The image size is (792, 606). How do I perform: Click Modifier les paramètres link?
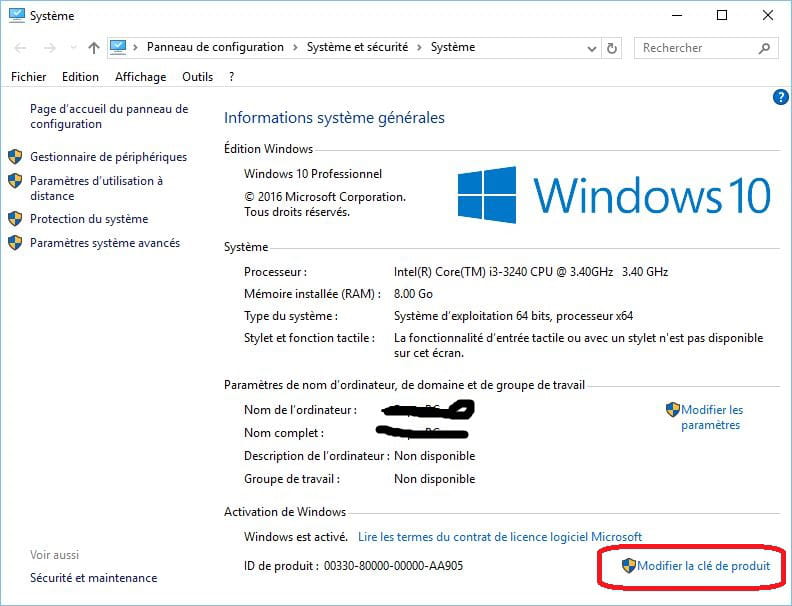pyautogui.click(x=712, y=417)
